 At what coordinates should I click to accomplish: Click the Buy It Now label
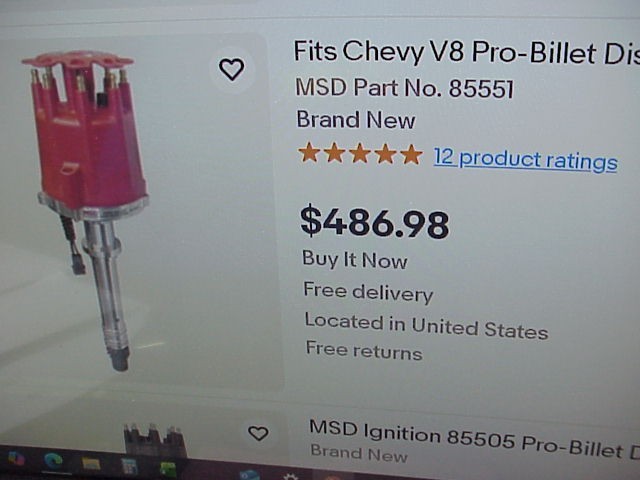(x=355, y=260)
